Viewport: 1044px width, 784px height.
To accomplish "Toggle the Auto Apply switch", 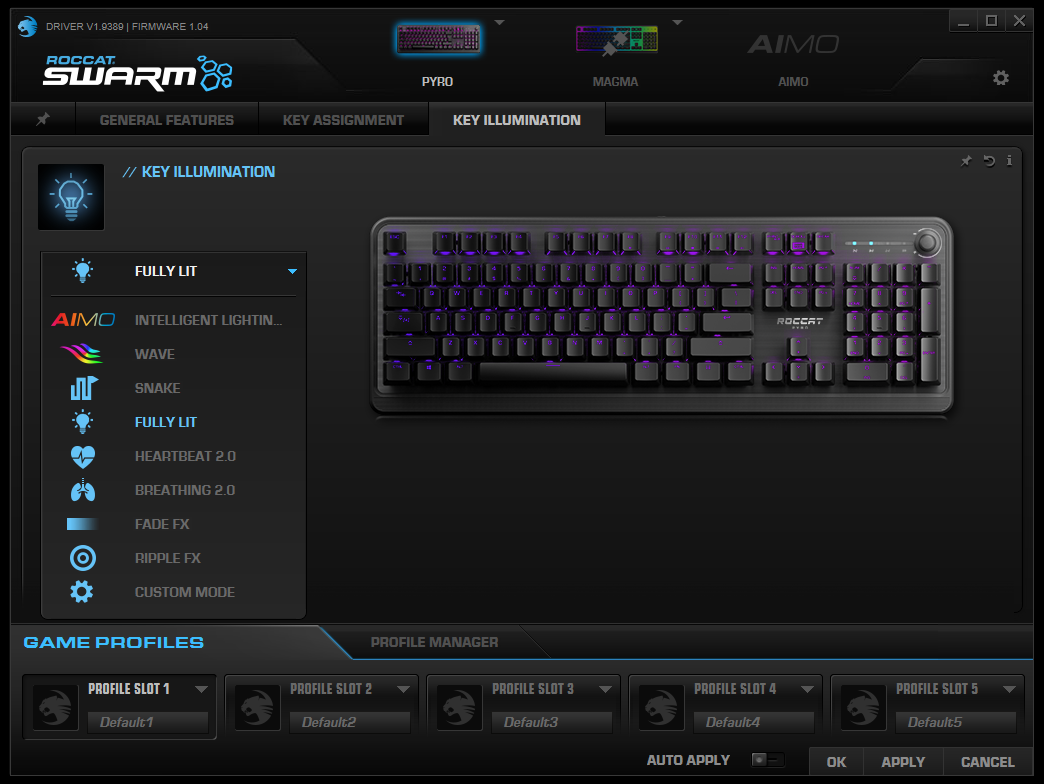I will coord(768,759).
